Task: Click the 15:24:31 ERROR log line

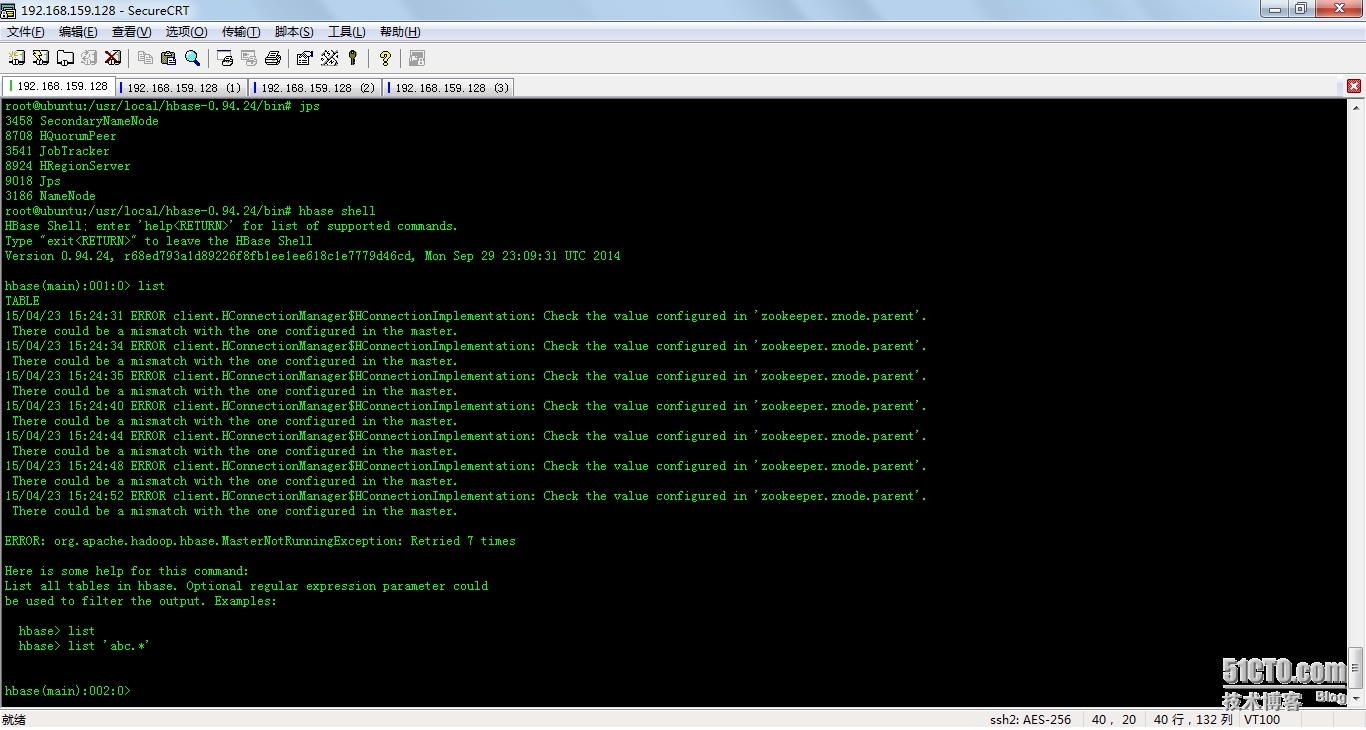Action: pos(466,316)
